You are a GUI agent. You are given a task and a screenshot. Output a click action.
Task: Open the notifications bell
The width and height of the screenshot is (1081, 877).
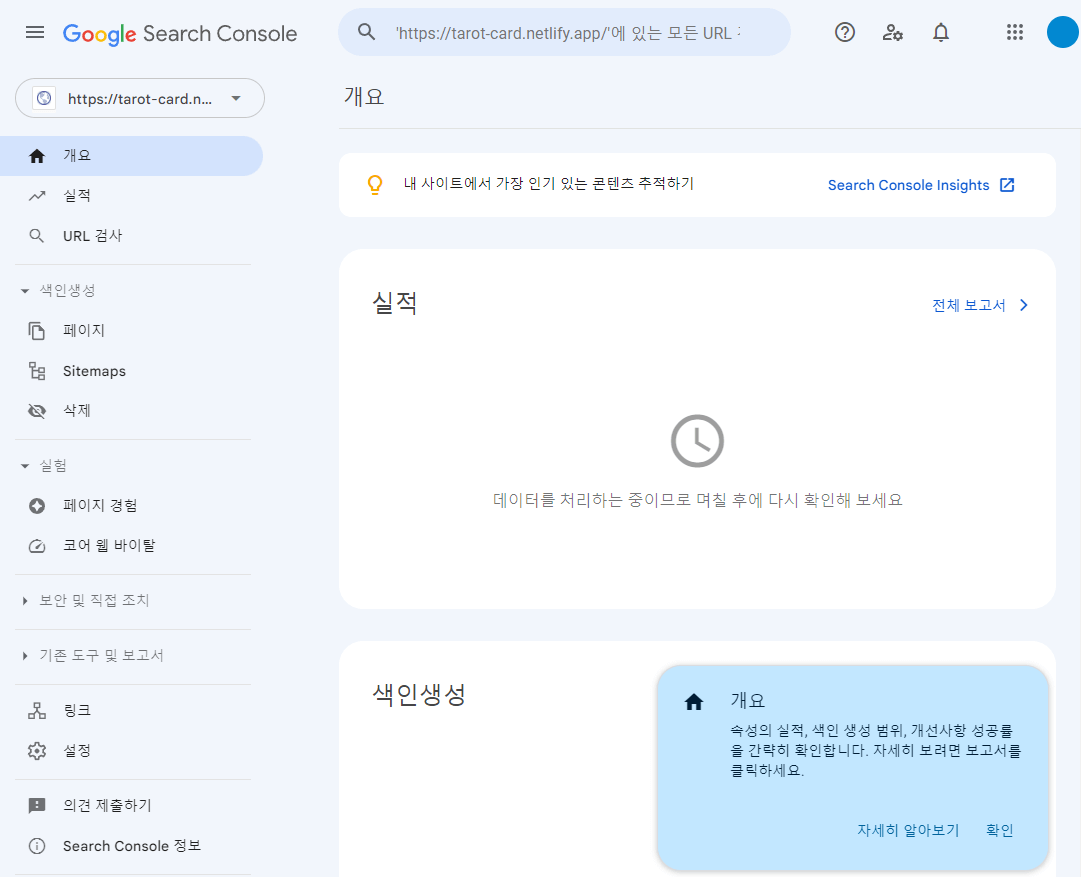(940, 31)
